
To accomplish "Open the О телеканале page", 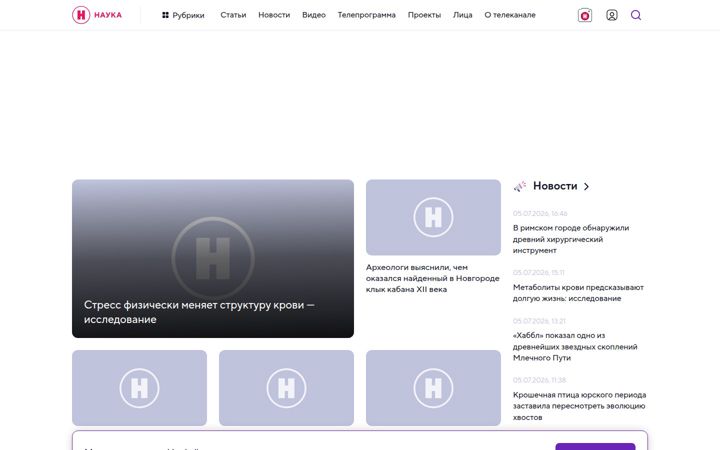I will click(510, 15).
